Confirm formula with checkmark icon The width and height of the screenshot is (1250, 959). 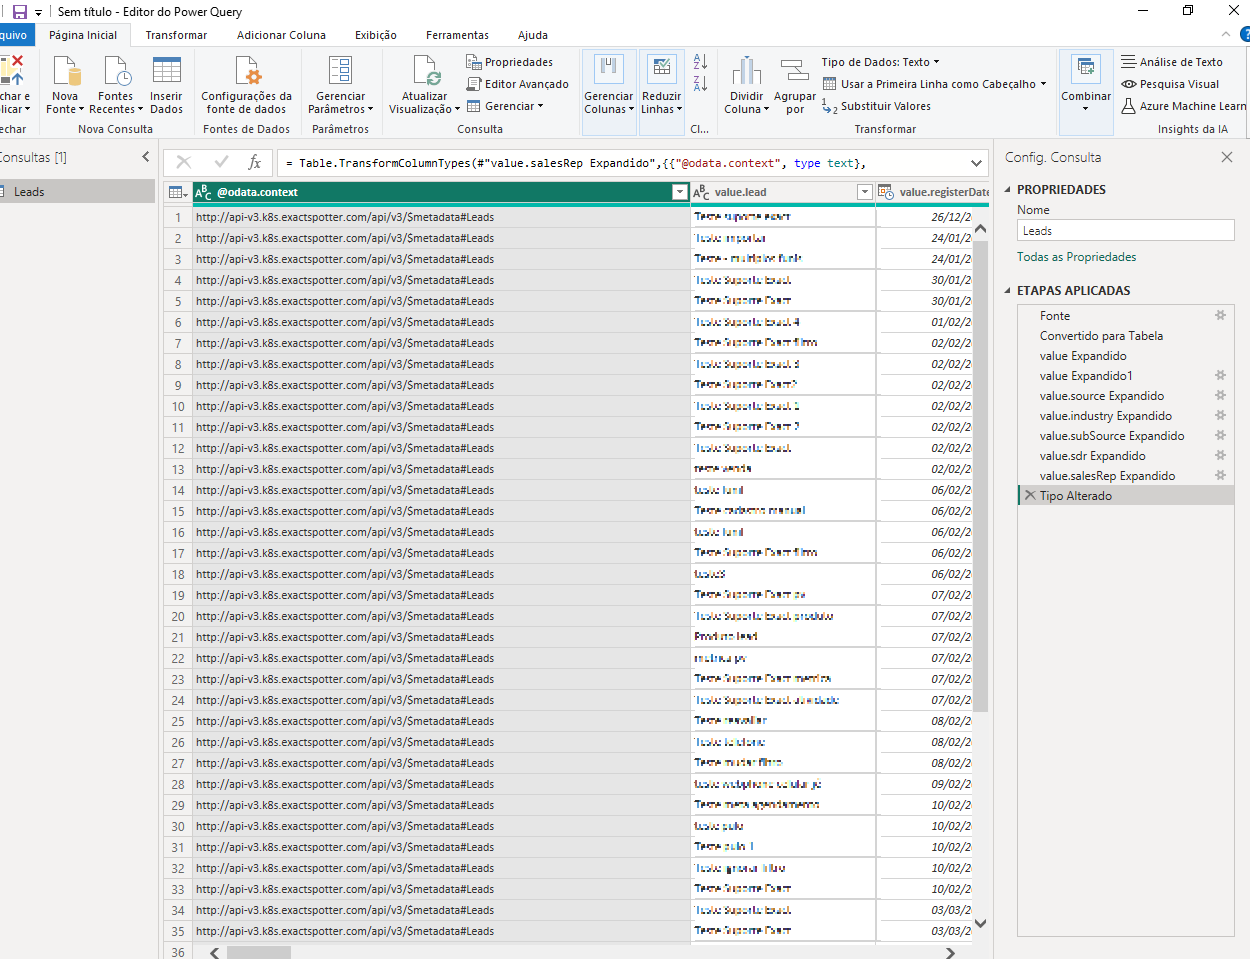(x=221, y=162)
